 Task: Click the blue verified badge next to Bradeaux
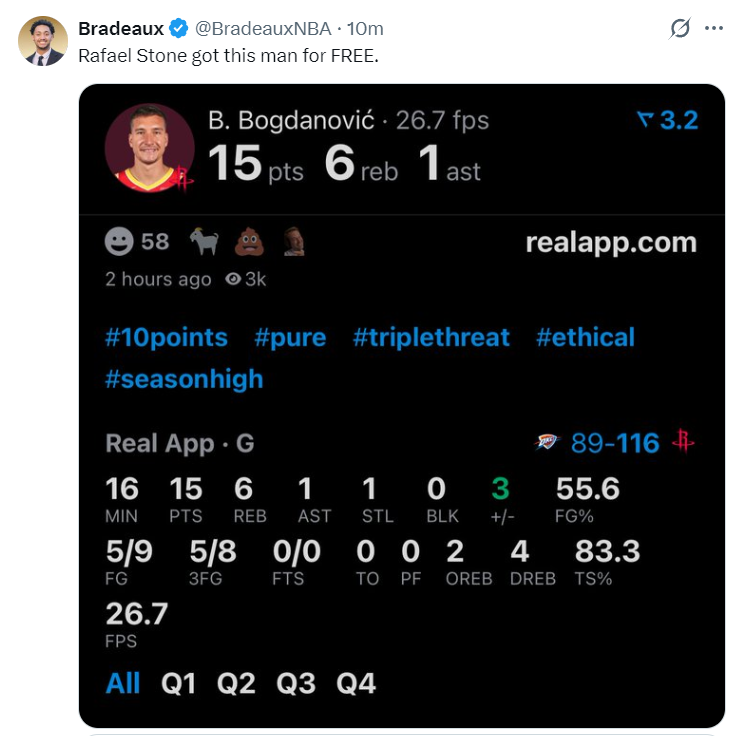[179, 29]
